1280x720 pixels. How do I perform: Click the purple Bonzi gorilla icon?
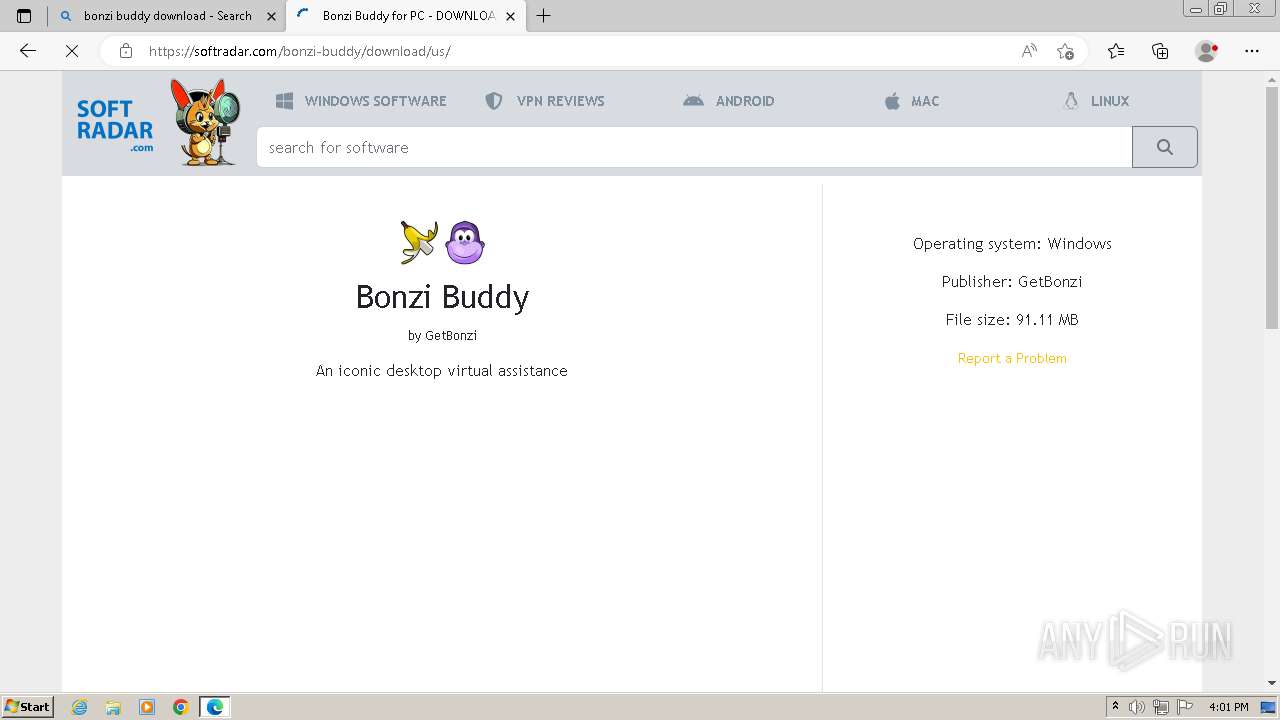[x=465, y=242]
